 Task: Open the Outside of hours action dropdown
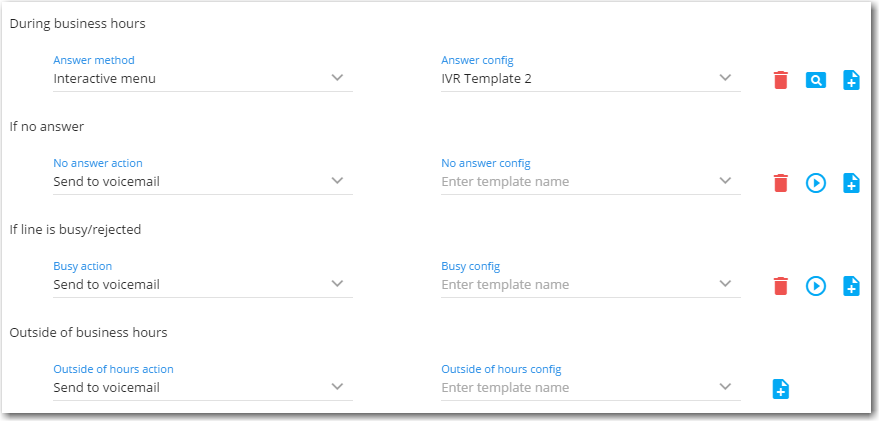(x=203, y=388)
